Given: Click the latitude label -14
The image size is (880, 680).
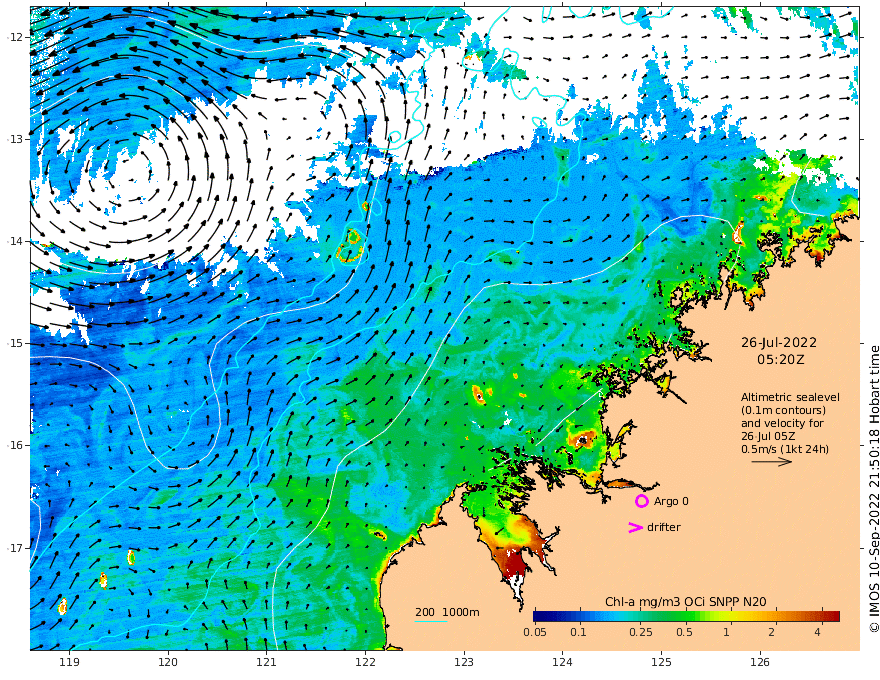Looking at the screenshot, I should coord(16,241).
